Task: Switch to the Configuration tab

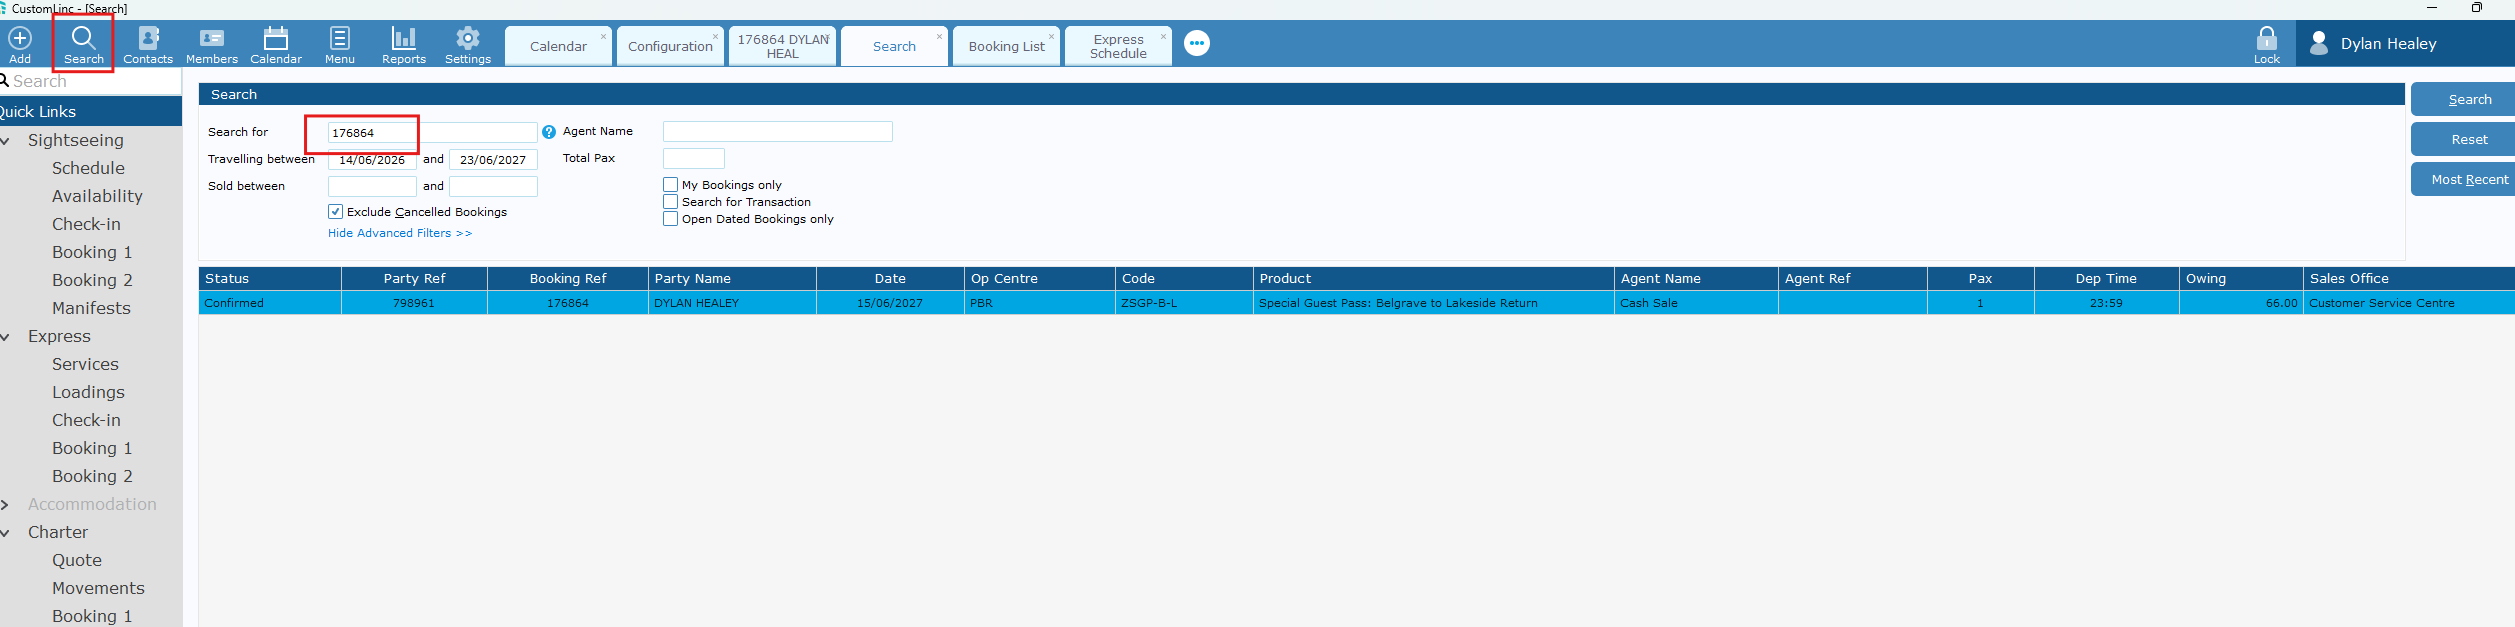Action: tap(670, 47)
